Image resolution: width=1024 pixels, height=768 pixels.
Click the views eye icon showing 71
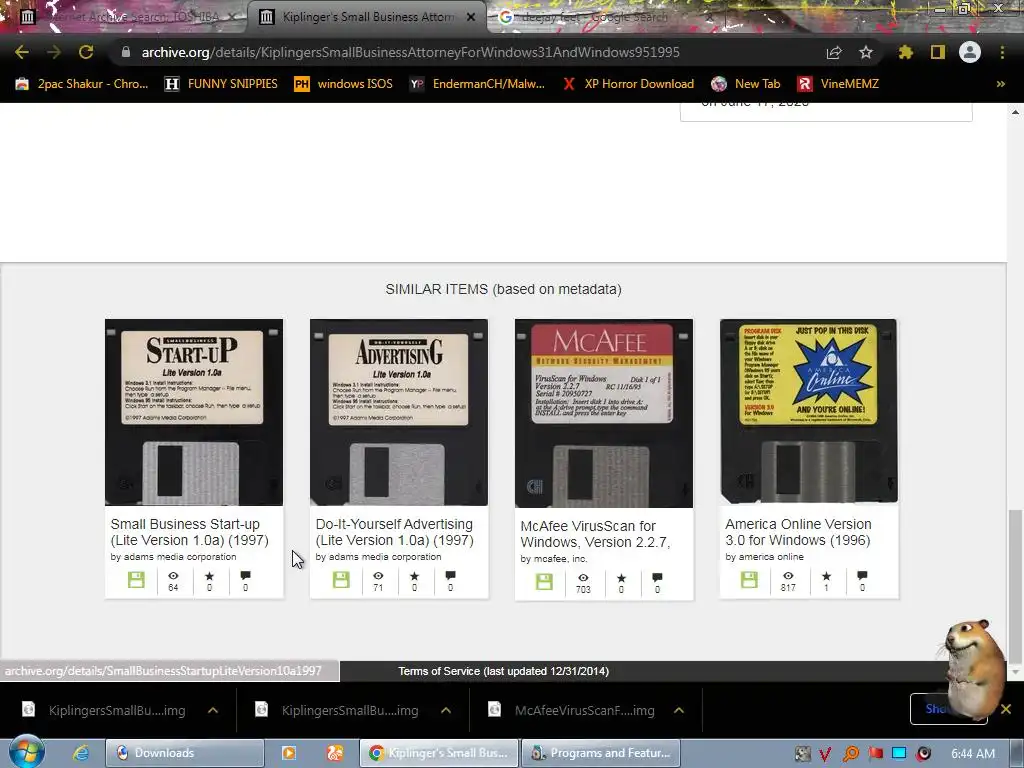click(378, 576)
